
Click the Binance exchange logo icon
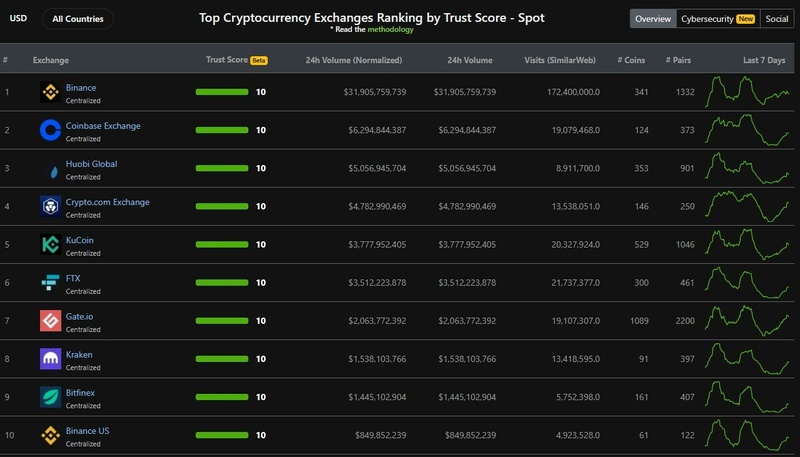(x=50, y=93)
